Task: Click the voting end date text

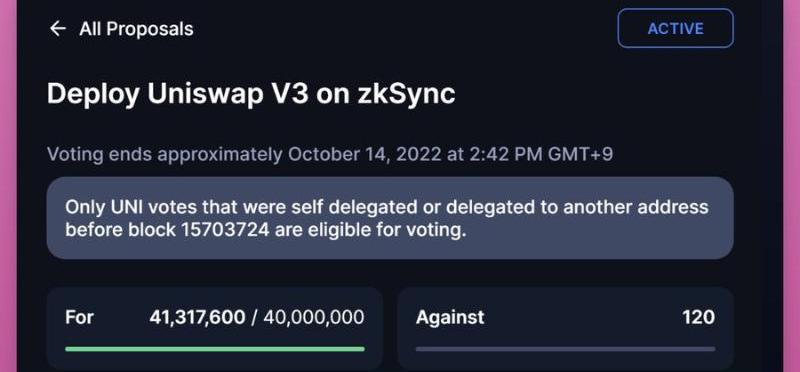Action: [330, 154]
